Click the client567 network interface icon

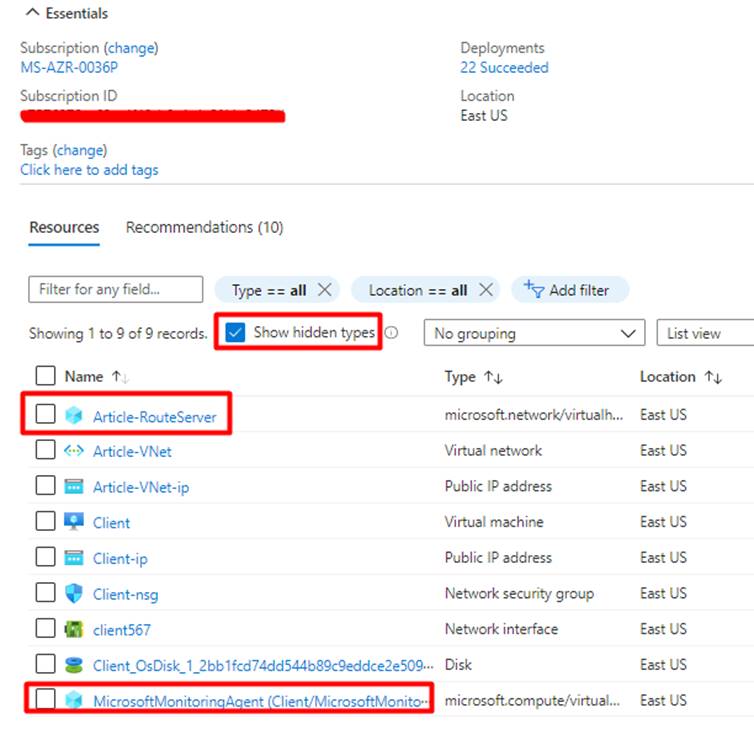(74, 629)
